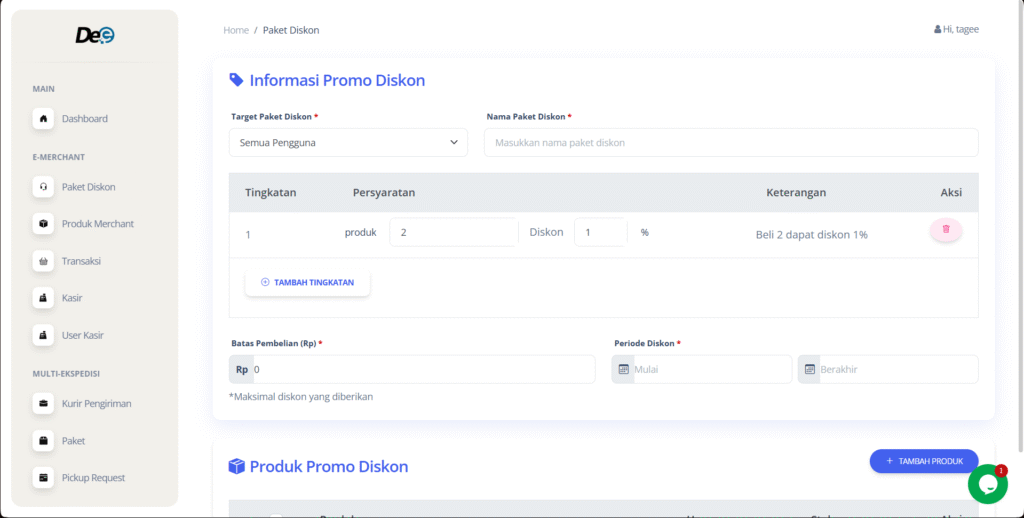Open the Berakhir end date picker
1024x518 pixels.
[897, 369]
